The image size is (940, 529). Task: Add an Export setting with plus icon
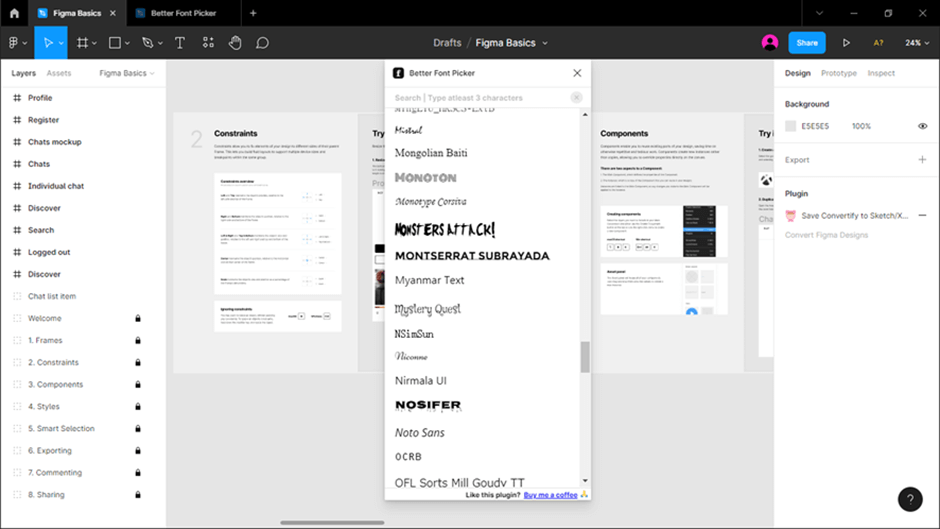point(922,160)
